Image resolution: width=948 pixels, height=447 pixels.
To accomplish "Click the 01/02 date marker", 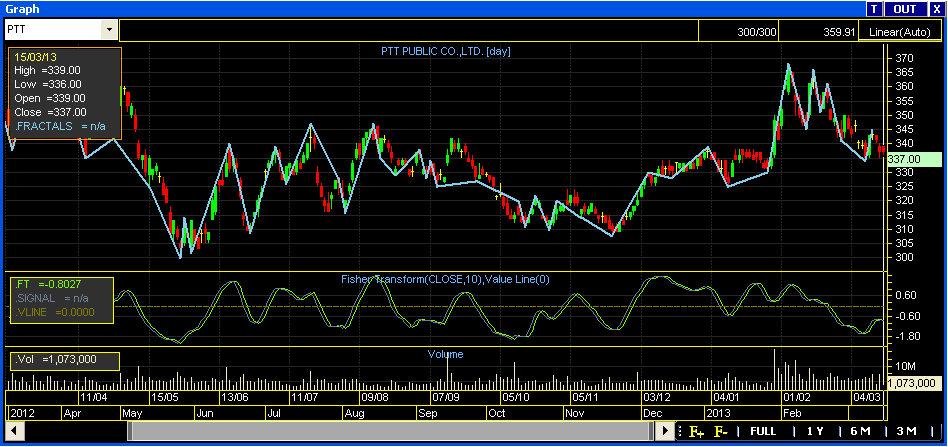I will coord(796,398).
